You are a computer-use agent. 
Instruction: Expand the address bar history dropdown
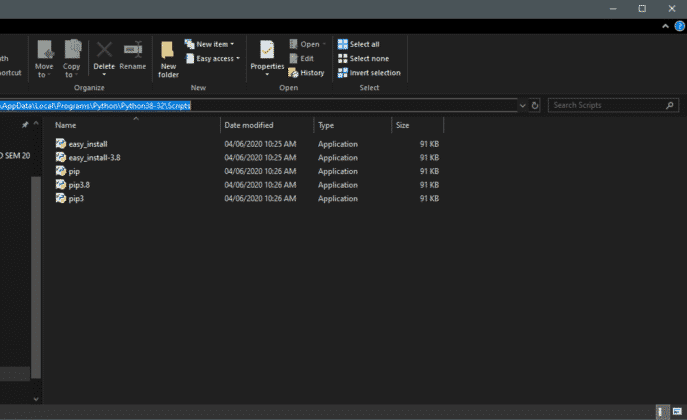click(523, 105)
